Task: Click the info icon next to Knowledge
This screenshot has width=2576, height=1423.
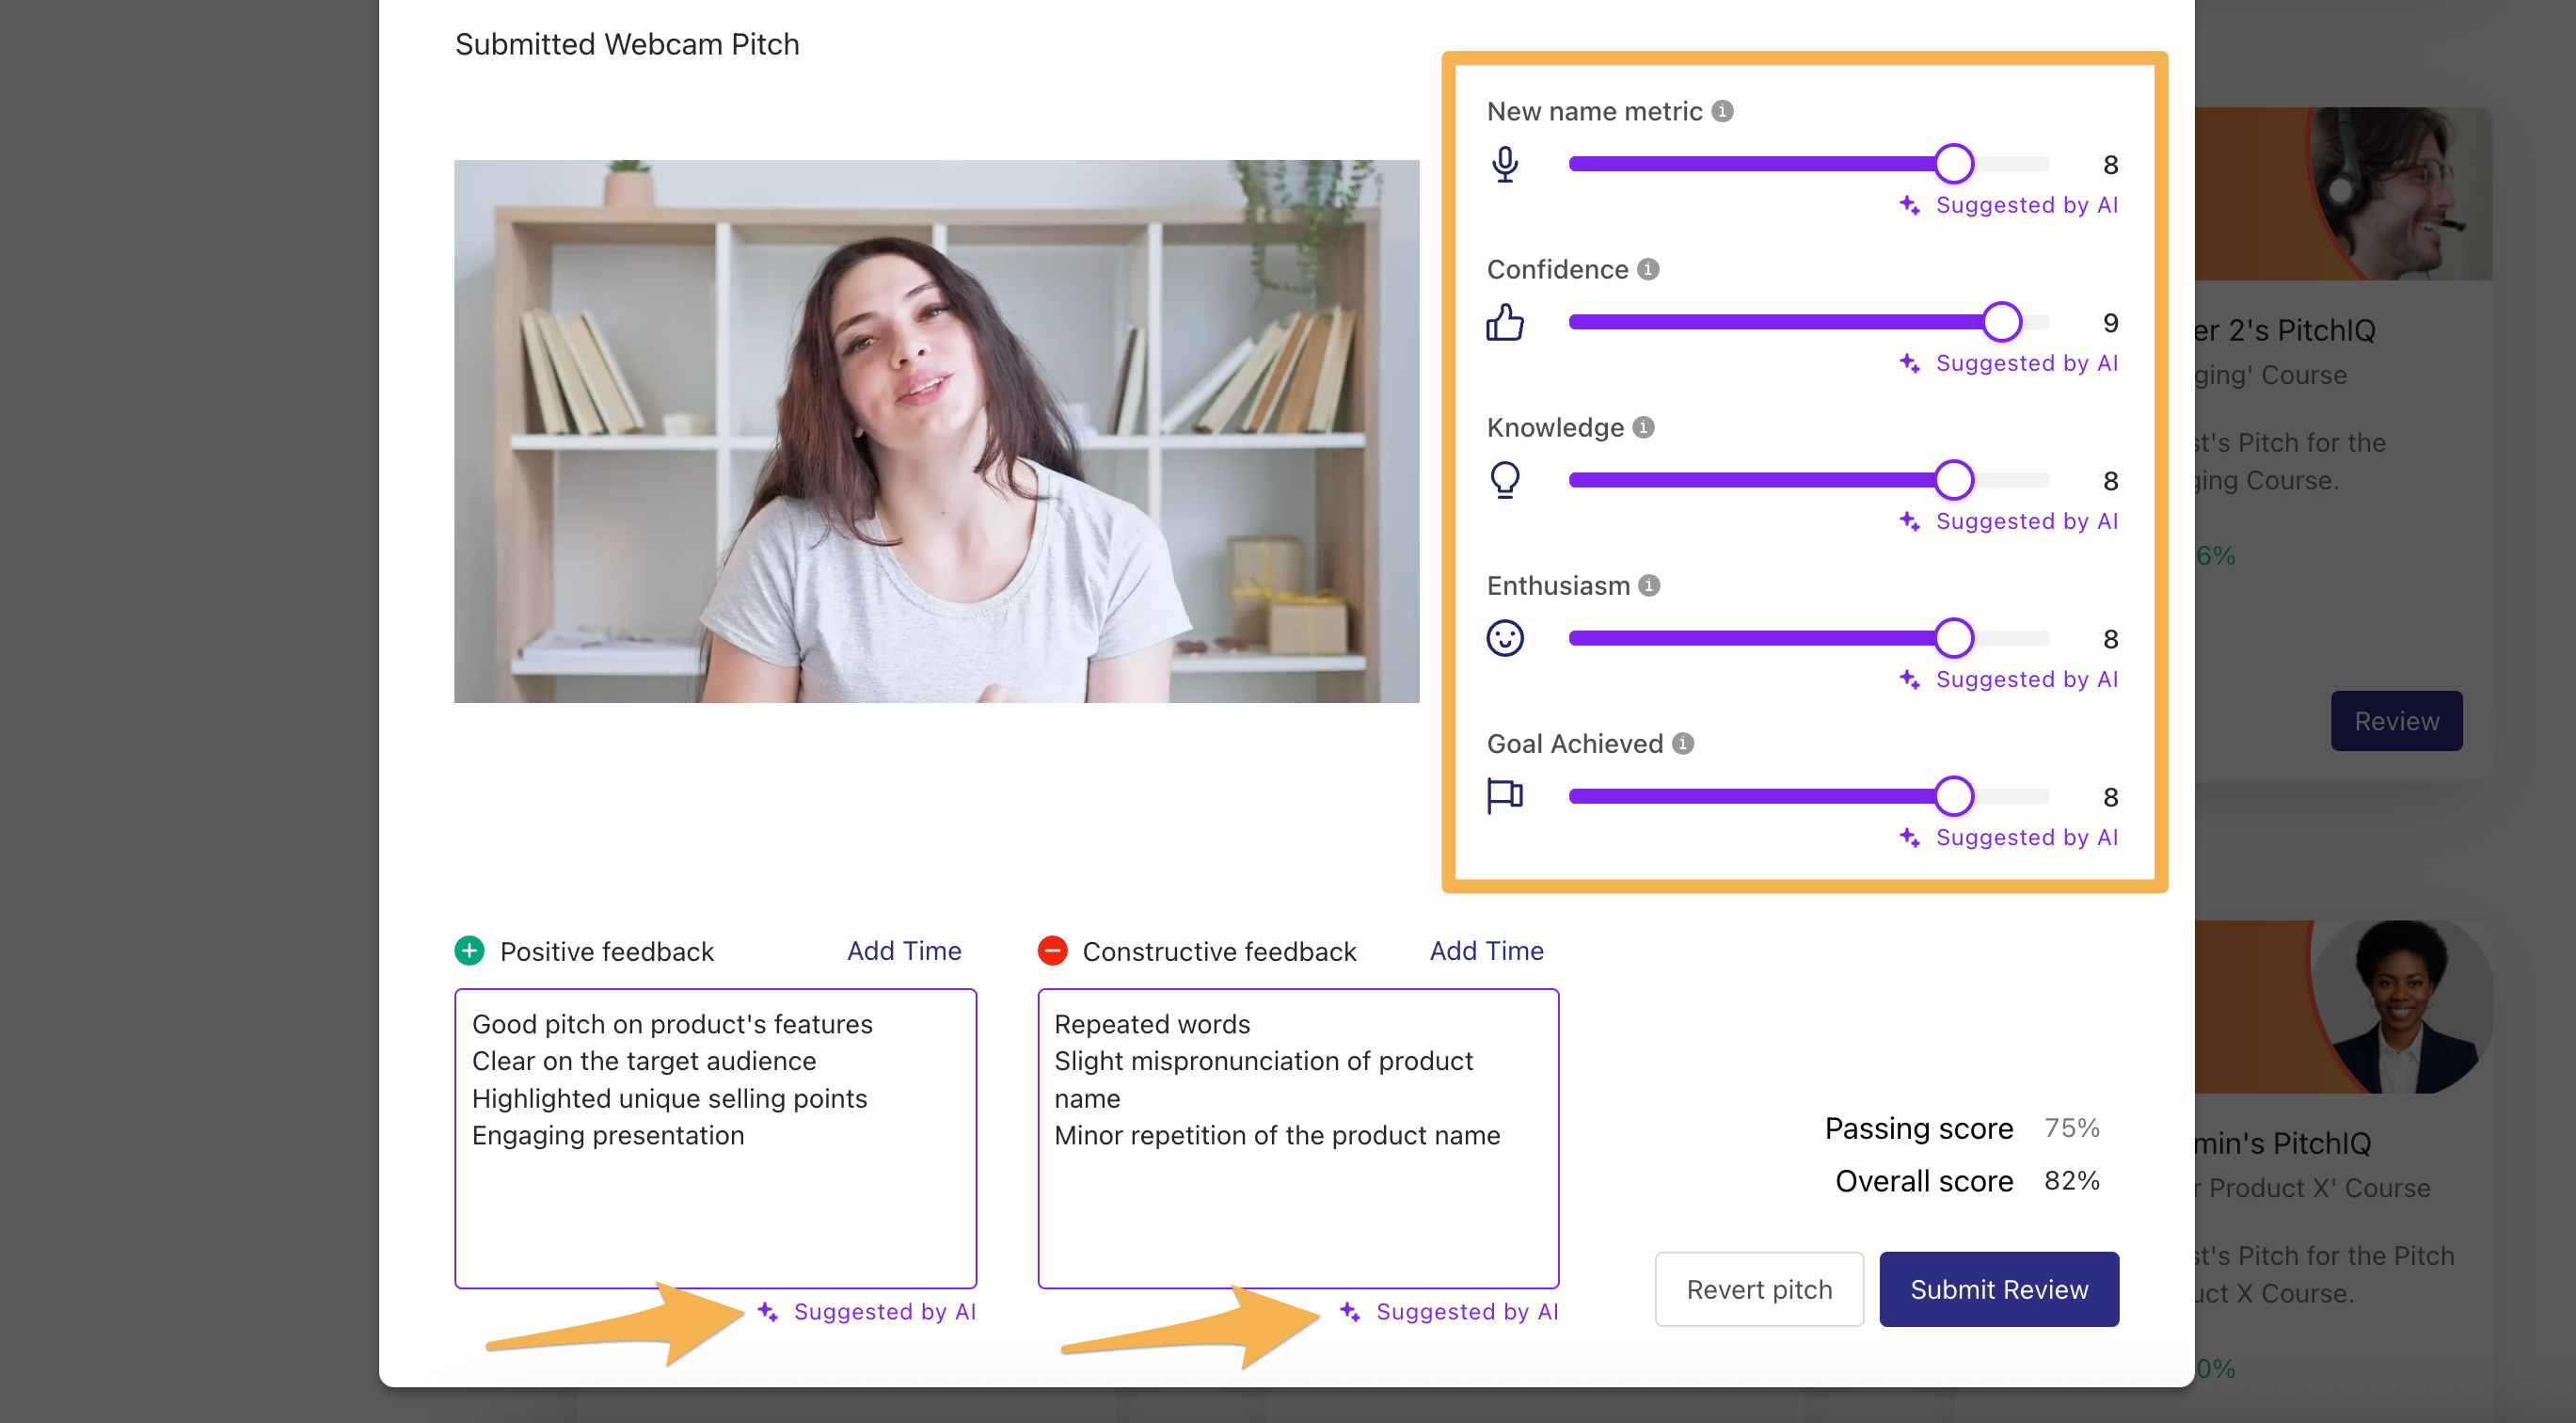Action: (x=1643, y=427)
